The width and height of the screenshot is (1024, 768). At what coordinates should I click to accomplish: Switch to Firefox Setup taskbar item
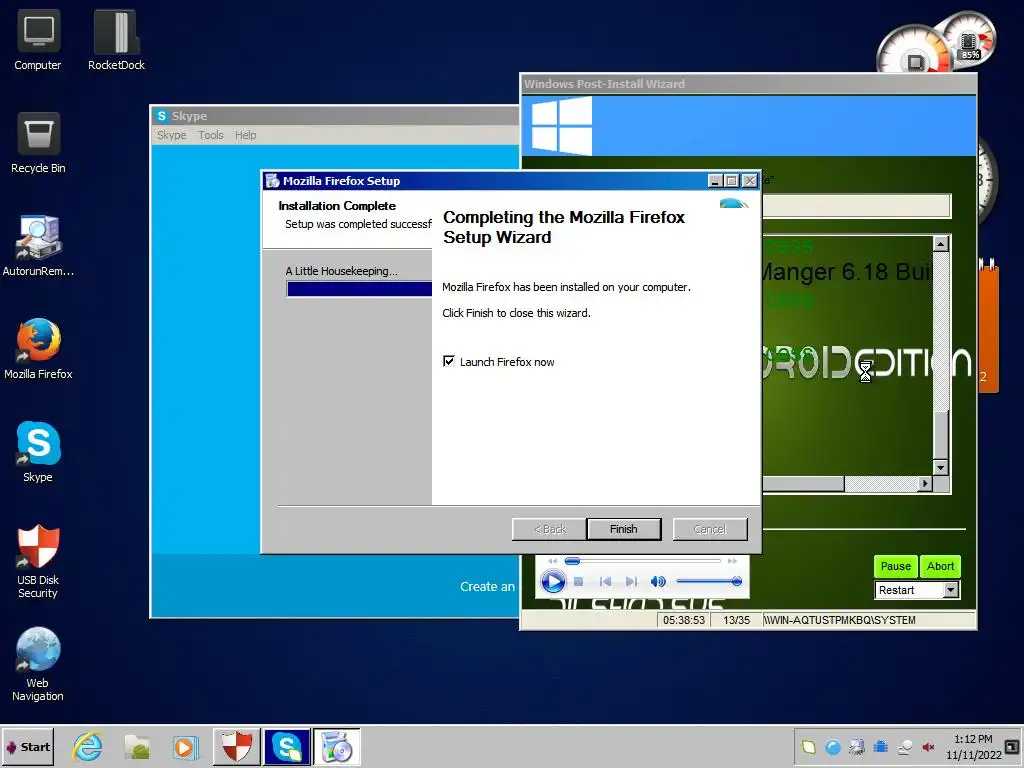pos(337,747)
